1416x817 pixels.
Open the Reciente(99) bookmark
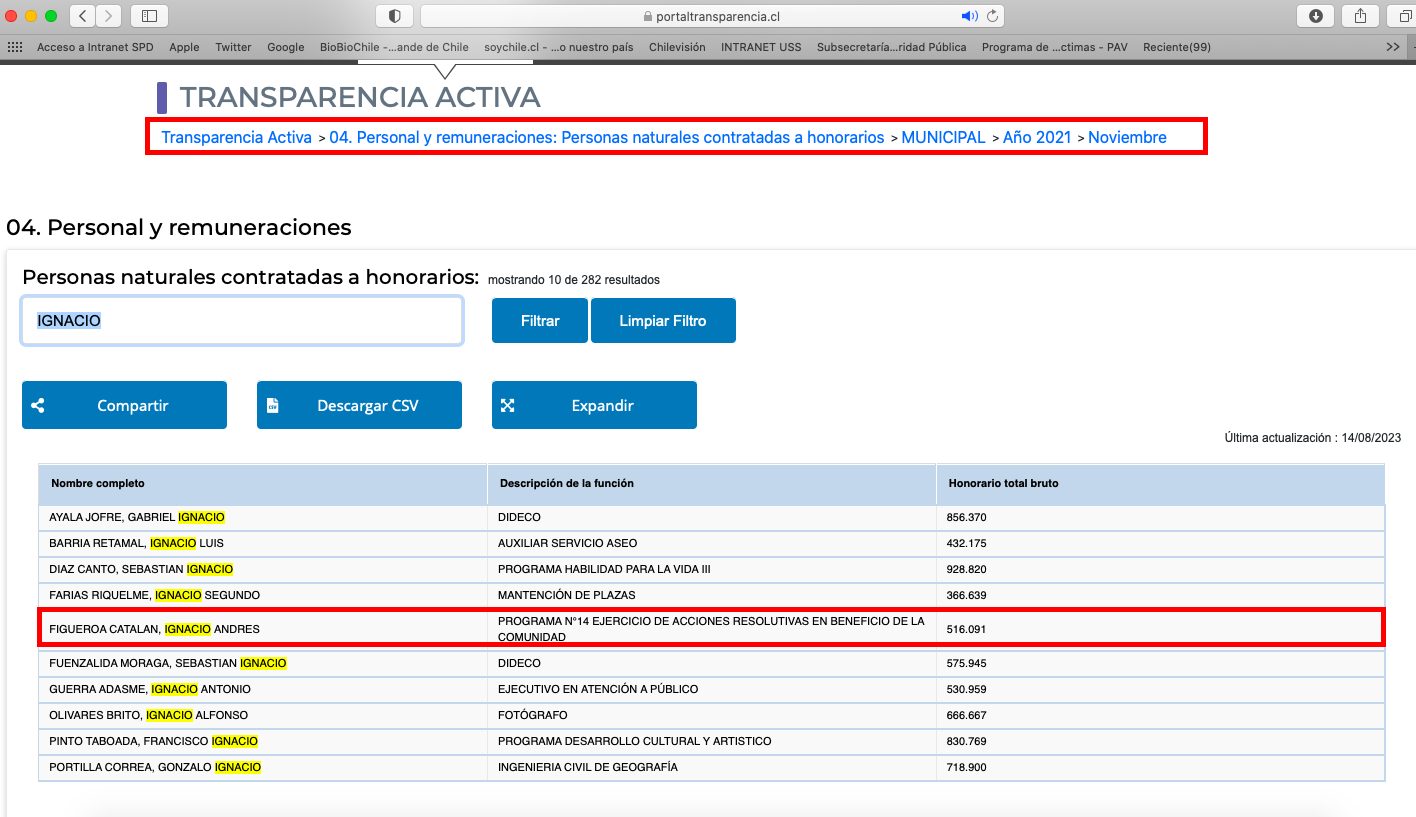[x=1177, y=47]
